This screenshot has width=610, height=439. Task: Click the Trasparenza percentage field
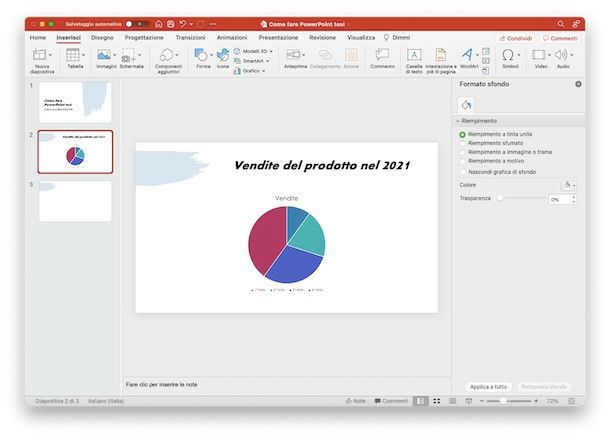(x=559, y=199)
